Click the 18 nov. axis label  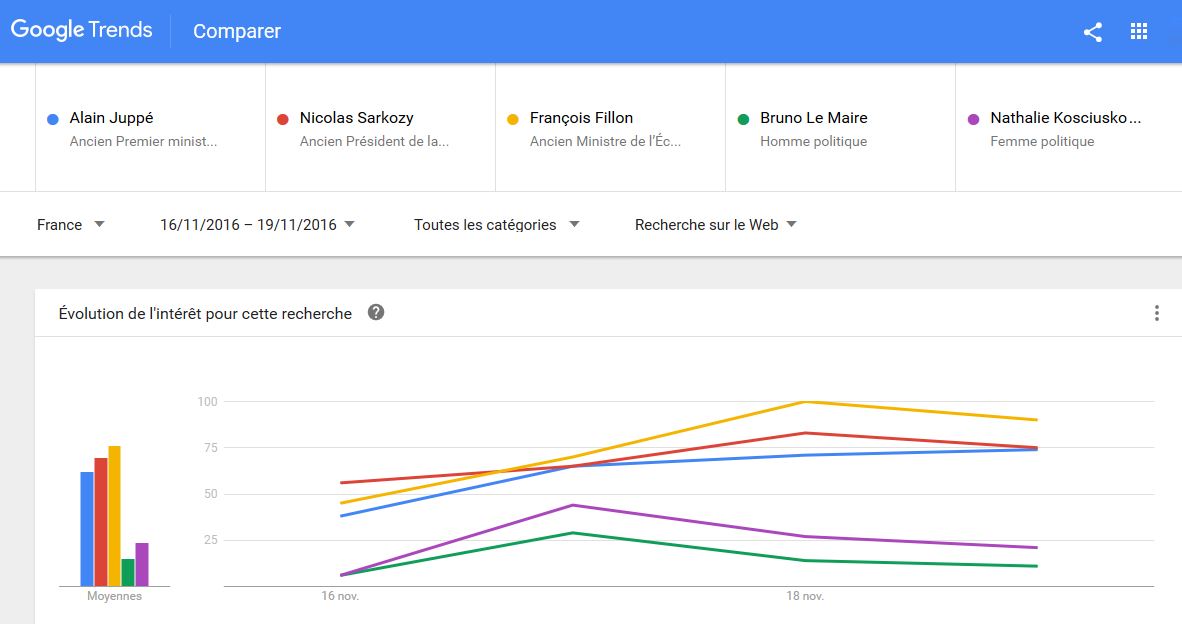[805, 596]
